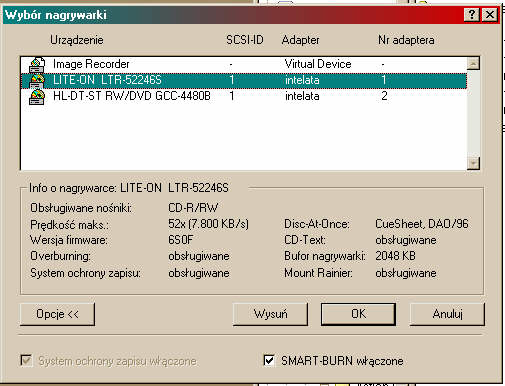The height and width of the screenshot is (386, 505).
Task: Click the firmware version 6S0F value
Action: (180, 240)
